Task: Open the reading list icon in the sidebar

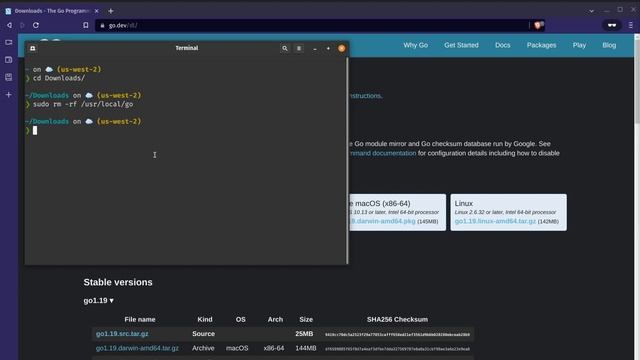Action: coord(9,77)
